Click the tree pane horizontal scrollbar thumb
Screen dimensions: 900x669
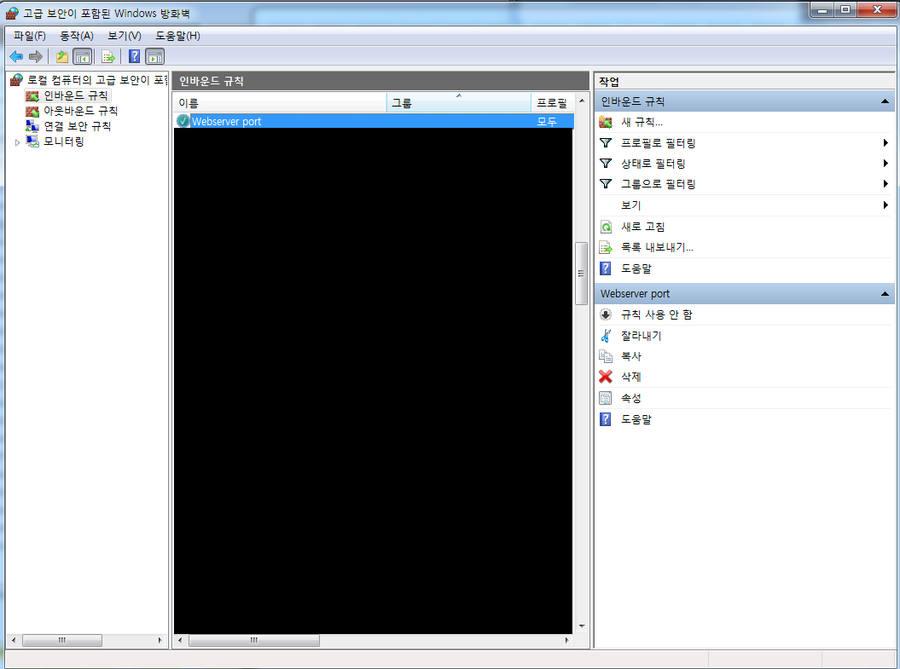click(62, 640)
